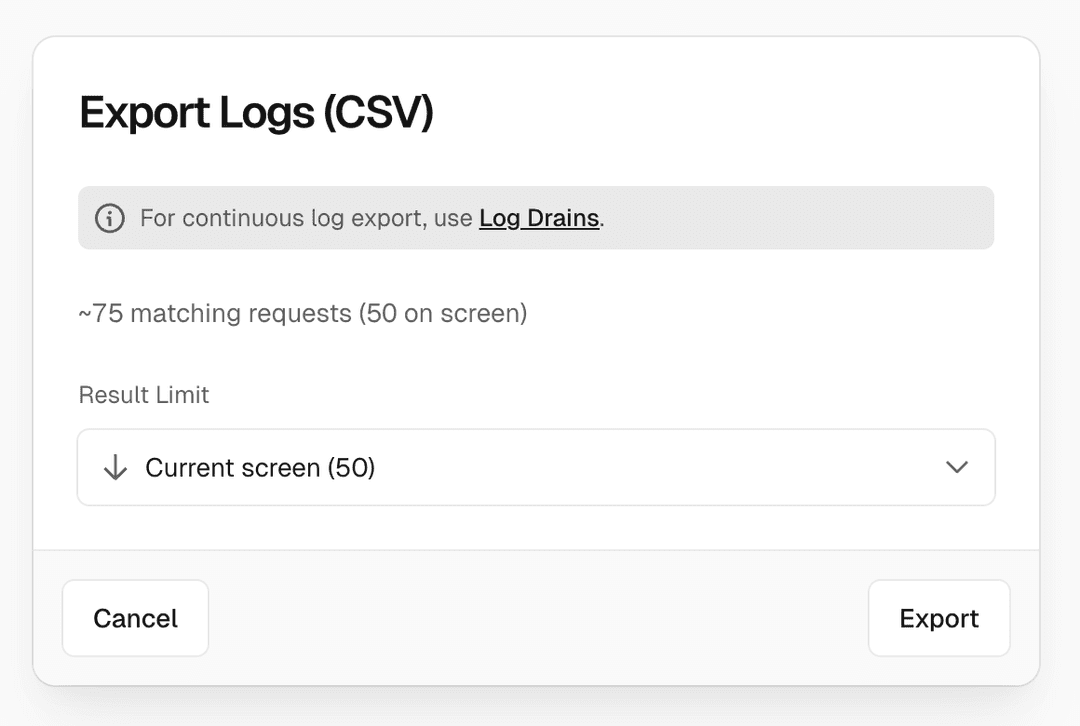Viewport: 1080px width, 726px height.
Task: Click the info circle icon in banner
Action: click(109, 218)
